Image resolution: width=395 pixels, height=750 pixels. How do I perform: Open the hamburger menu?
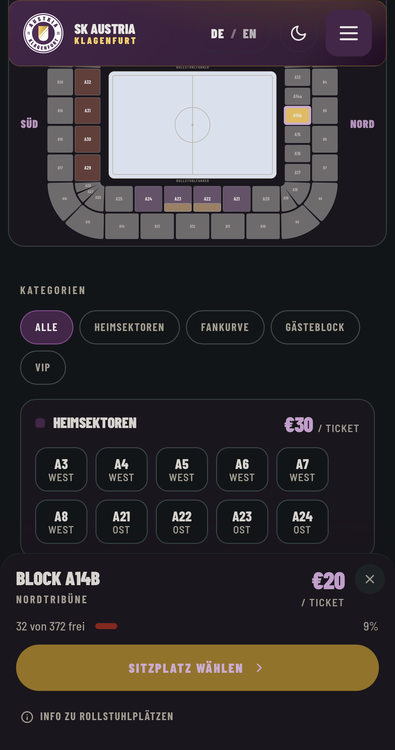(x=349, y=33)
